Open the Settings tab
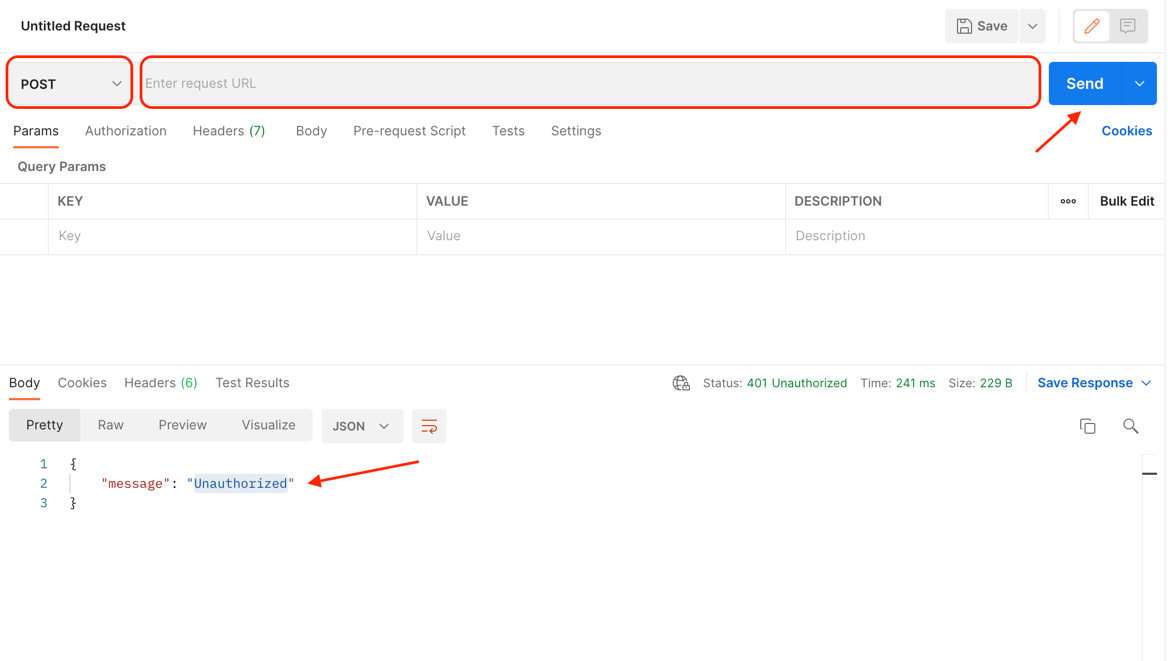Image resolution: width=1168 pixels, height=661 pixels. click(576, 131)
